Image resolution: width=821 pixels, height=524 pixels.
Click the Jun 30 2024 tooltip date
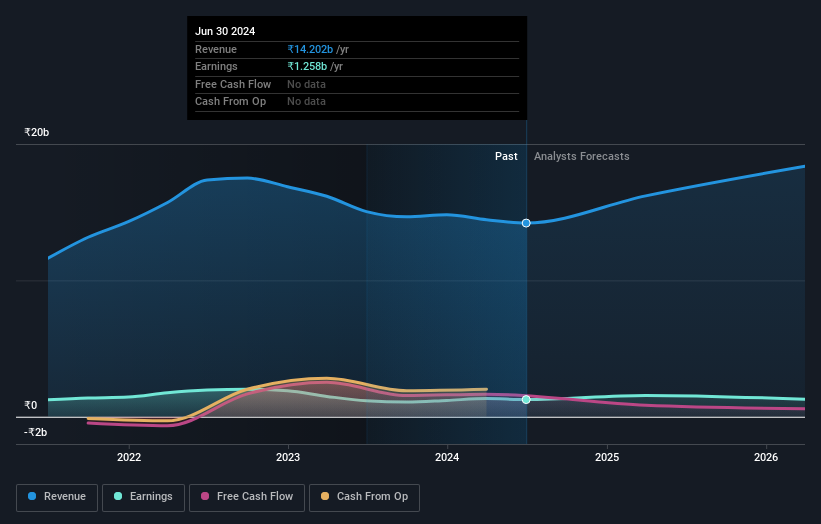point(225,31)
